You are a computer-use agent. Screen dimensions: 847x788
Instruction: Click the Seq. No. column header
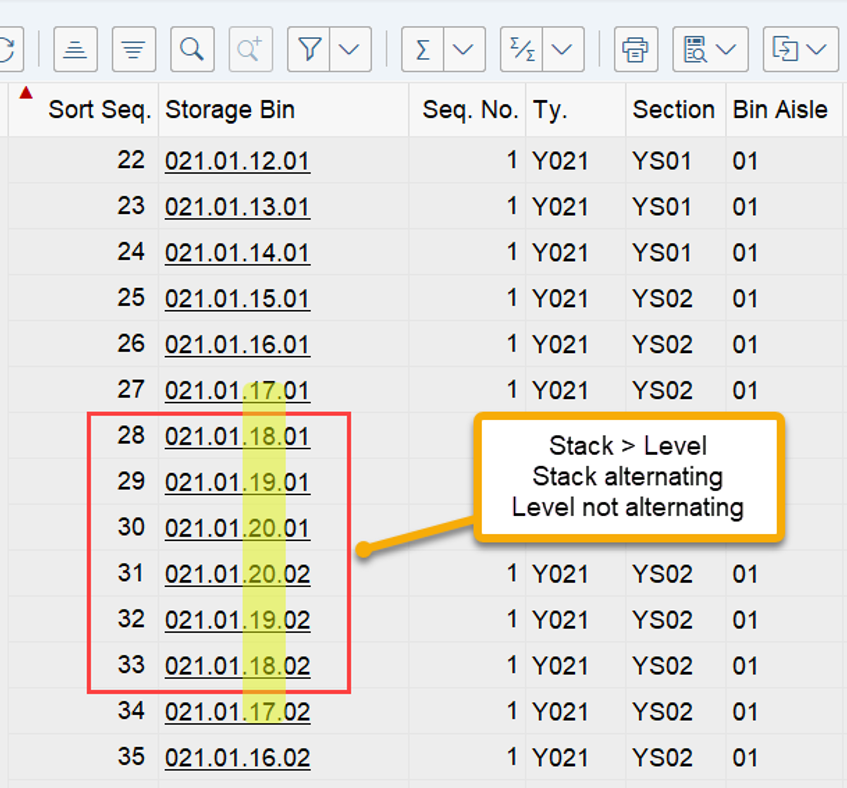467,110
